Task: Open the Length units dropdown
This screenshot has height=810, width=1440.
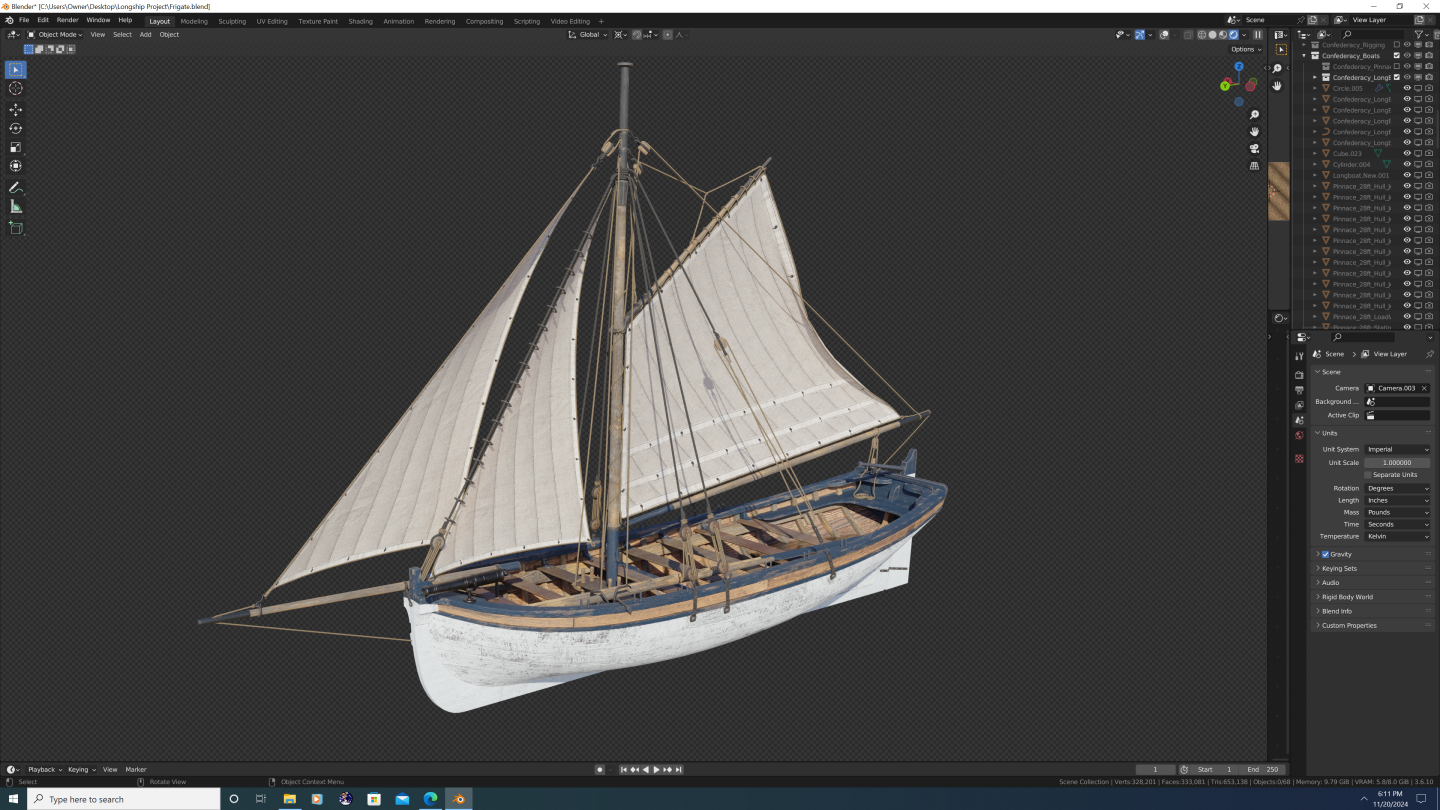Action: [1398, 500]
